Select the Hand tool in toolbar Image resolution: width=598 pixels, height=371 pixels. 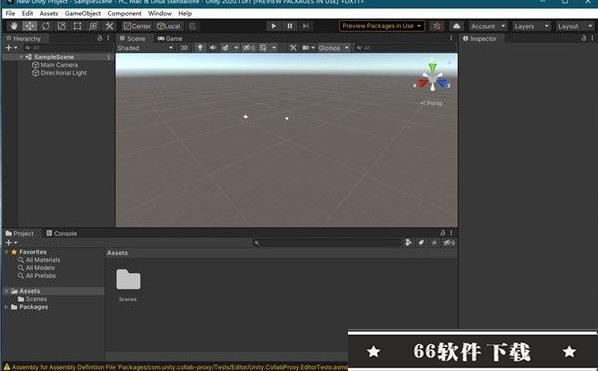pos(14,26)
